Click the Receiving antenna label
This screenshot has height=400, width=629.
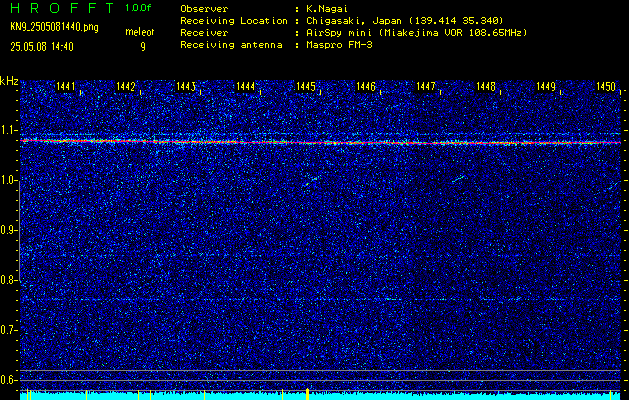231,45
